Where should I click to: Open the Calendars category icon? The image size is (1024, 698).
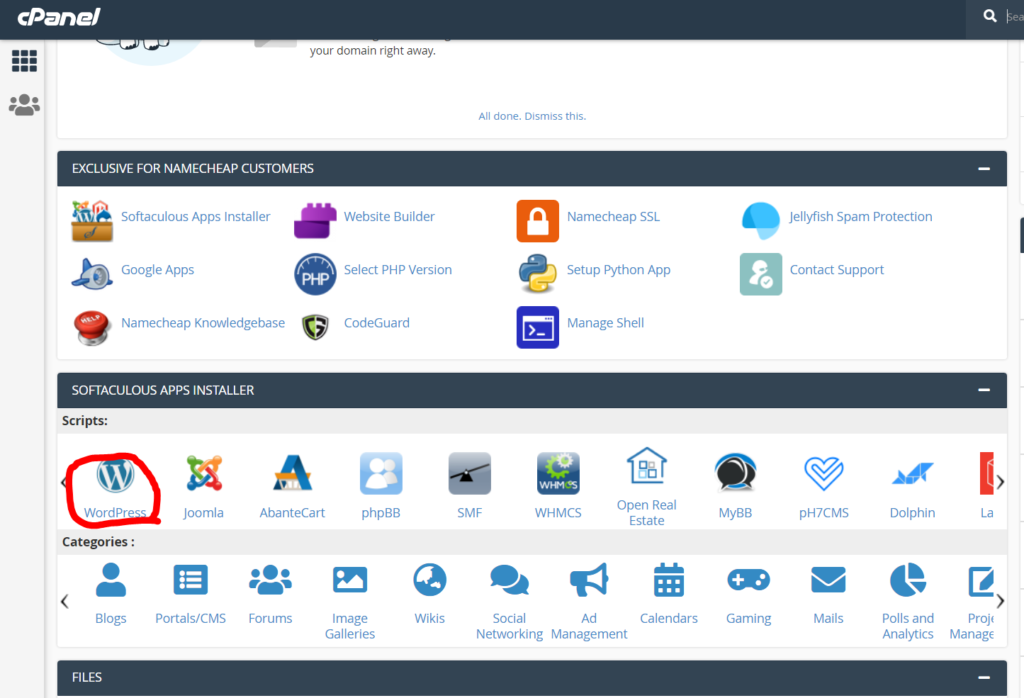[x=669, y=580]
